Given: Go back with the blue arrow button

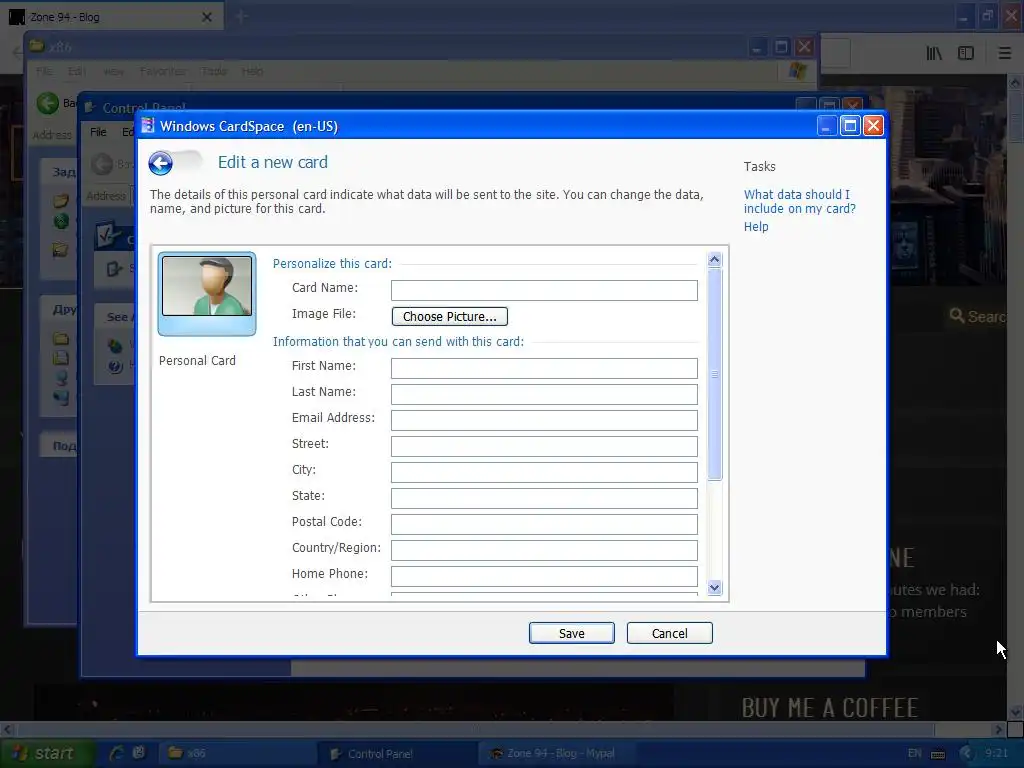Looking at the screenshot, I should 160,163.
